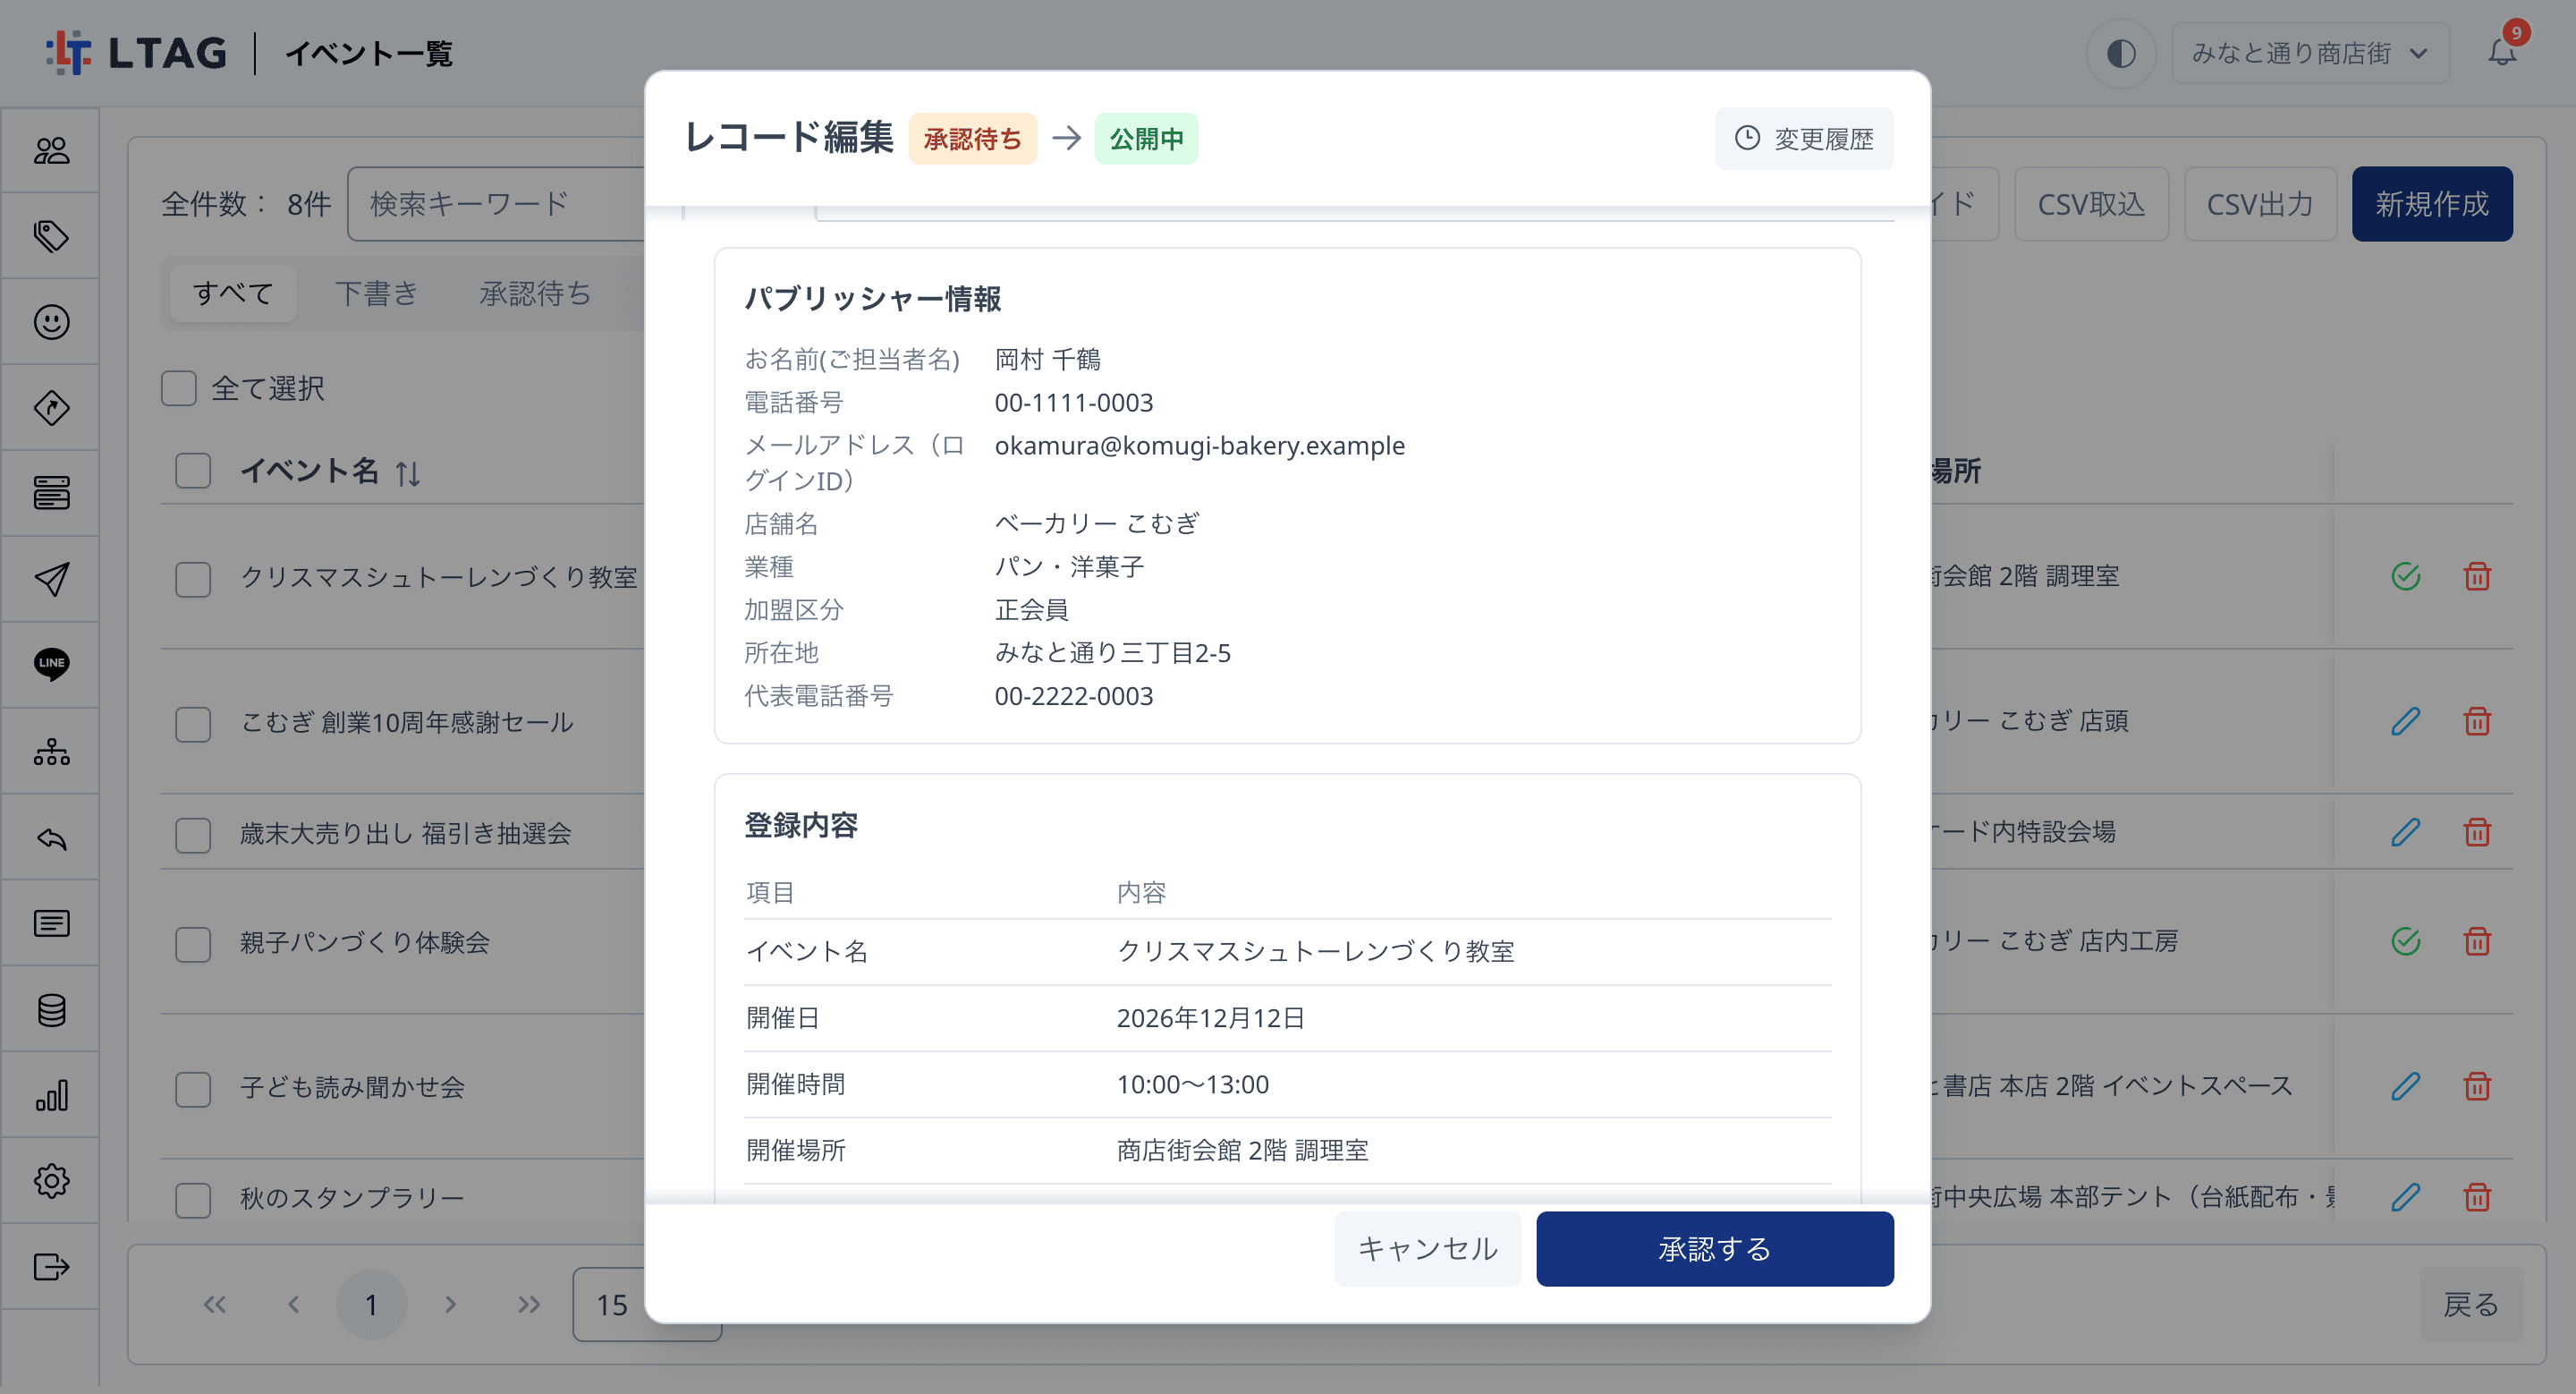Open the text list sidebar icon
This screenshot has width=2576, height=1394.
click(51, 923)
